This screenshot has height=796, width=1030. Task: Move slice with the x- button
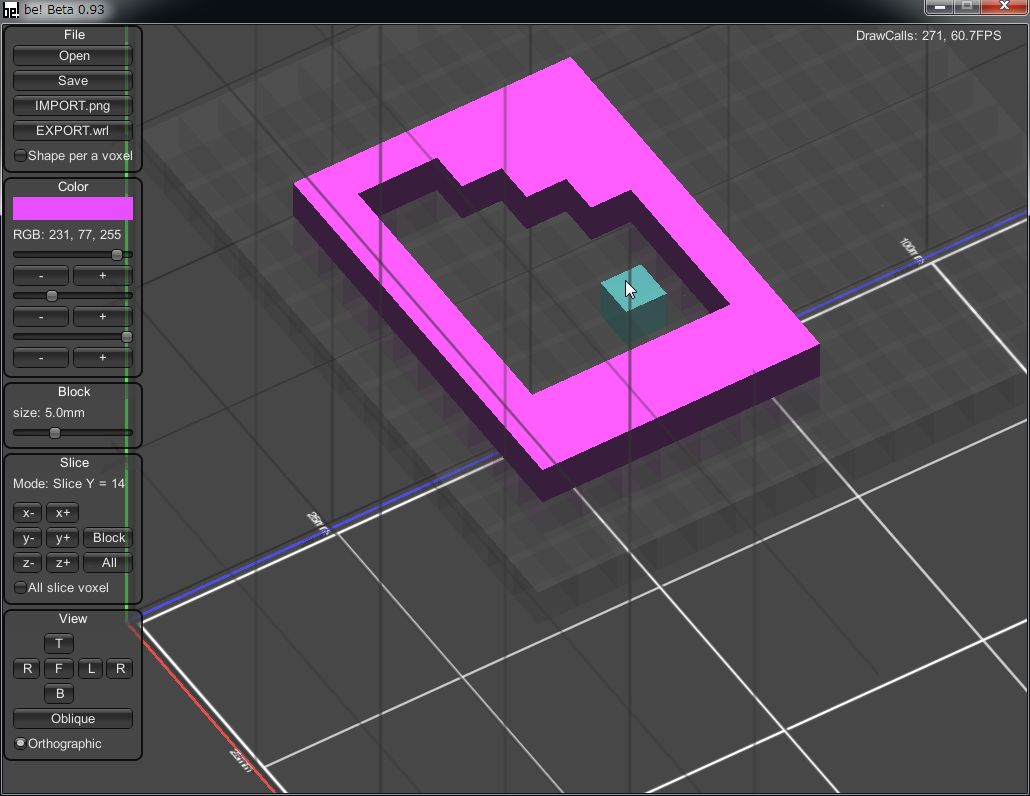[28, 513]
